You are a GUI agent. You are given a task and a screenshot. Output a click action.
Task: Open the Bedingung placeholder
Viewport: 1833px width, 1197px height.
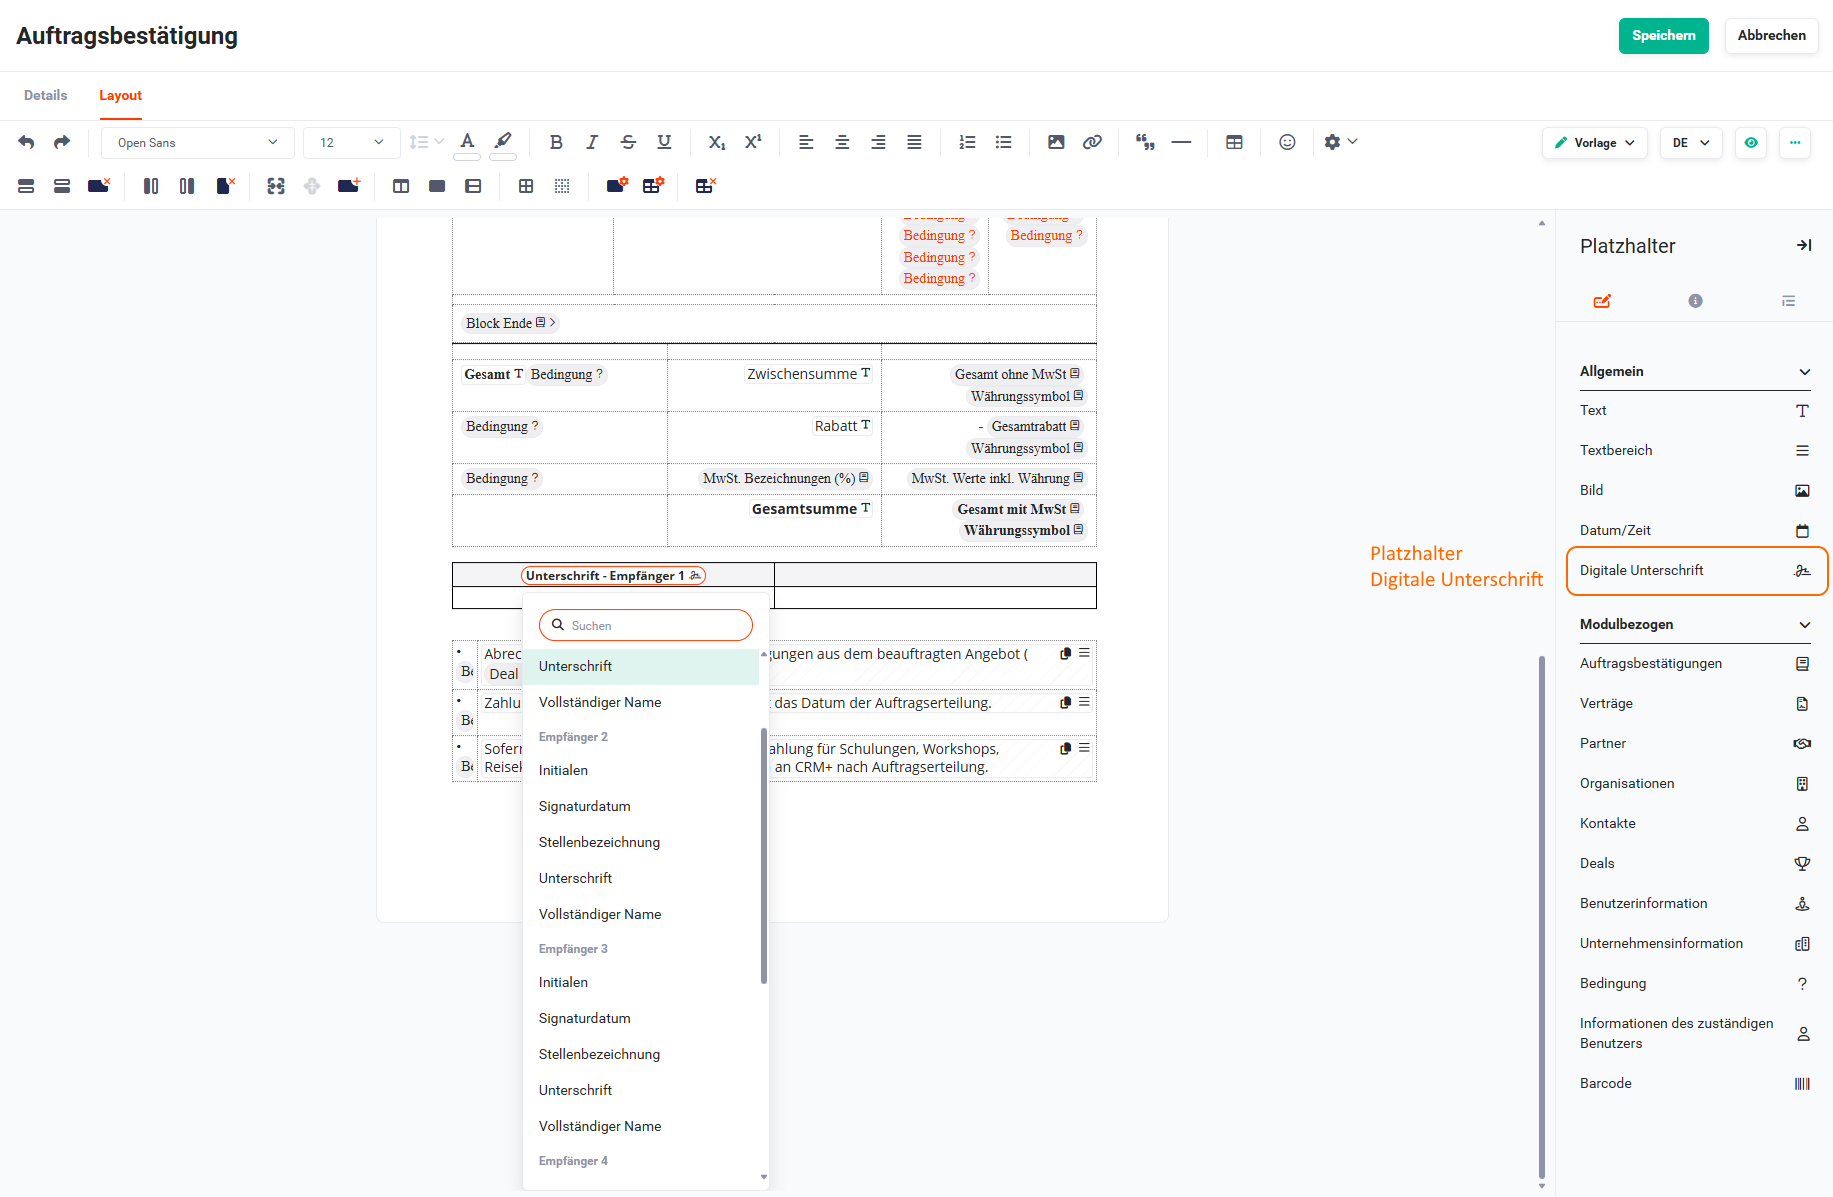[x=1696, y=984]
